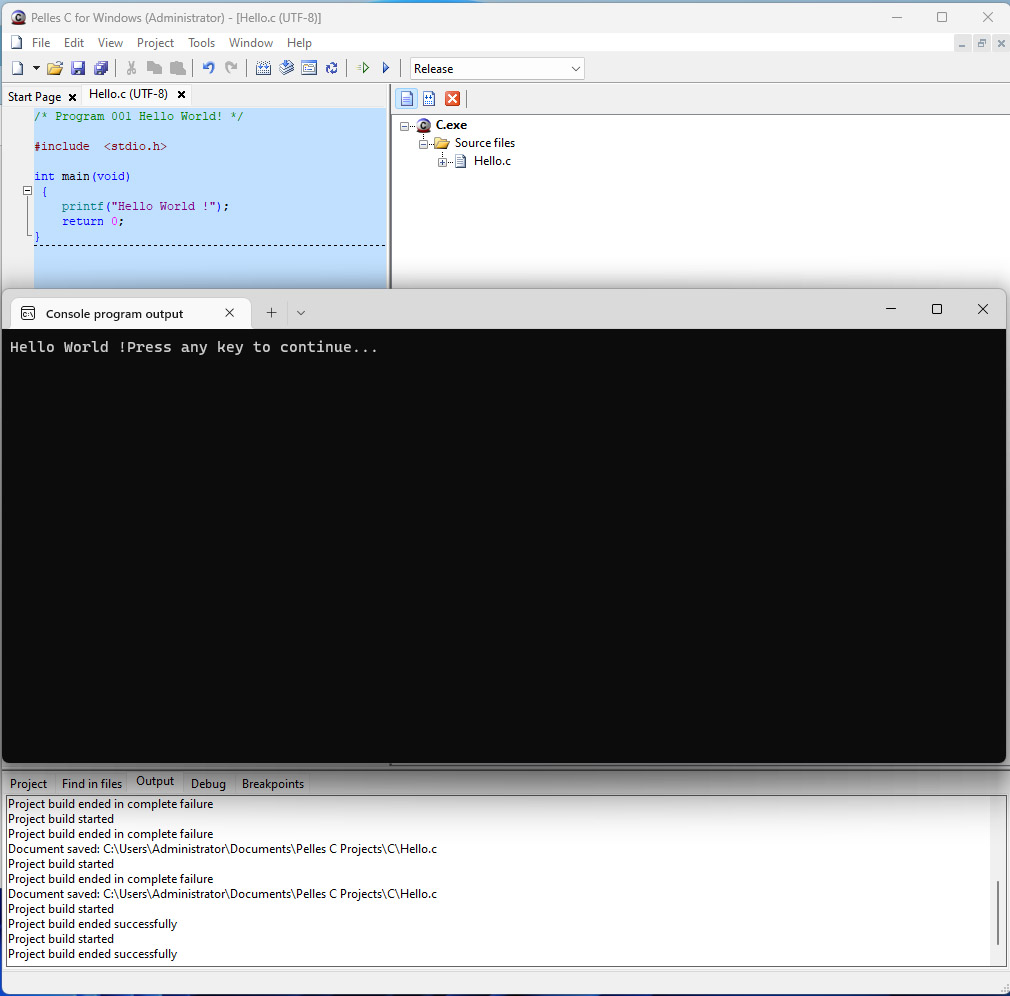
Task: Undo the last edit via toolbar arrow
Action: point(208,68)
